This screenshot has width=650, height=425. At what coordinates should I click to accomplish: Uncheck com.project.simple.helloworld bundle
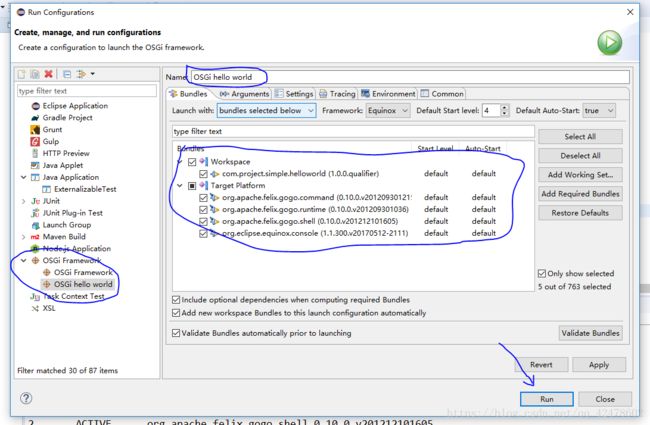(x=203, y=174)
